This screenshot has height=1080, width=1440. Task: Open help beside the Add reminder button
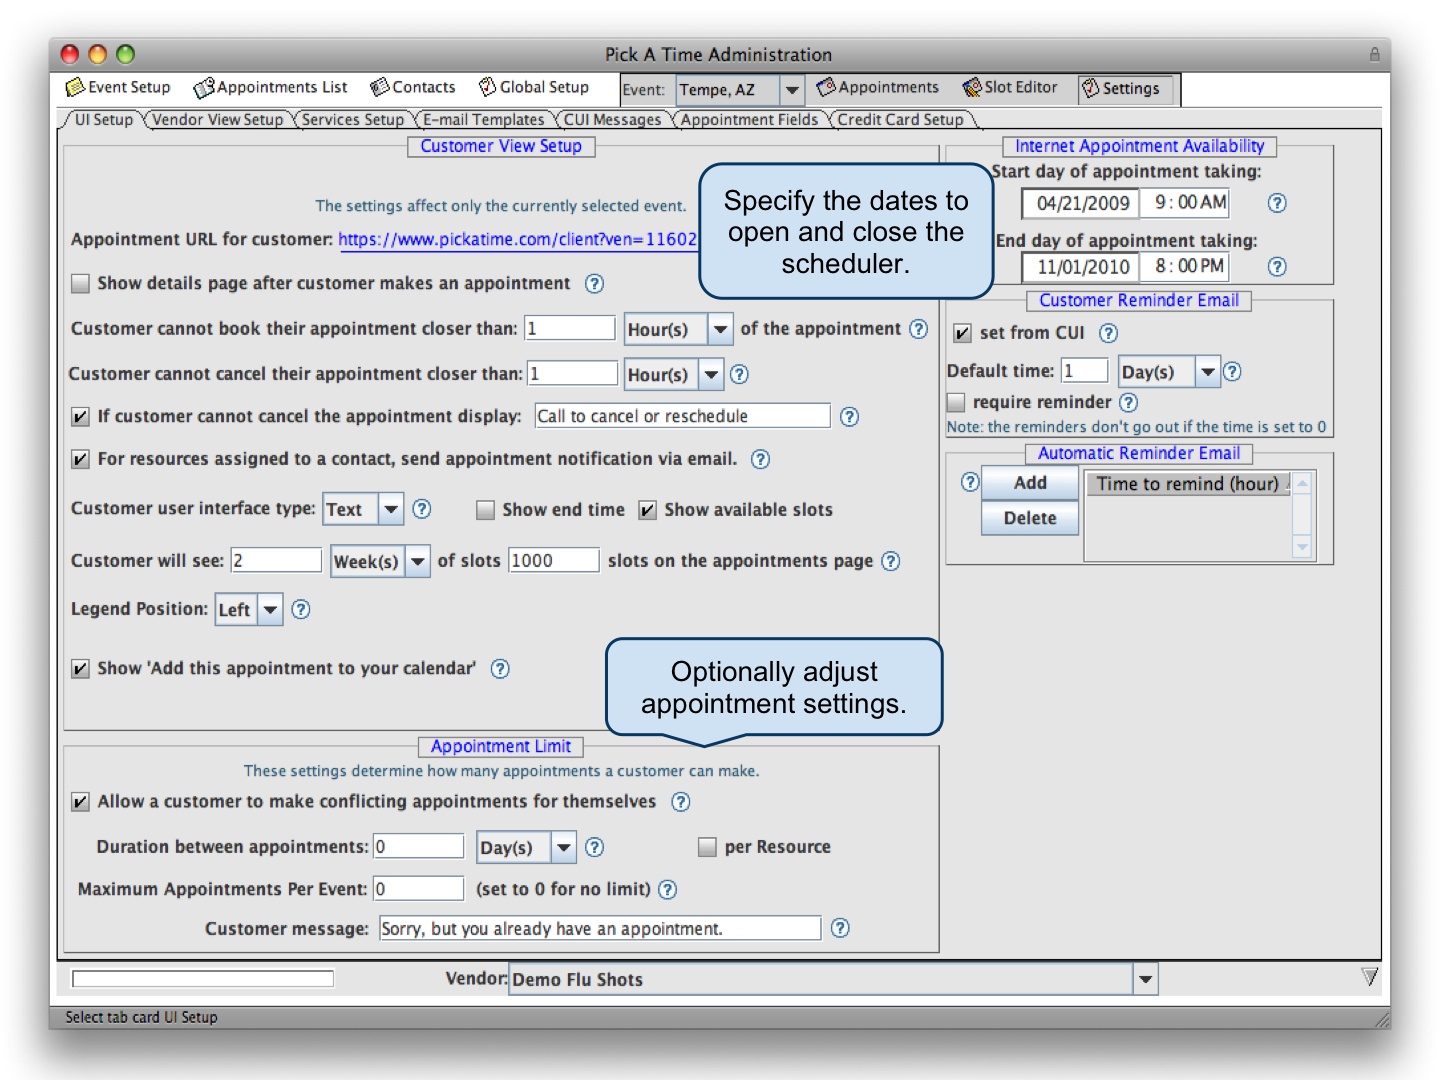point(969,483)
